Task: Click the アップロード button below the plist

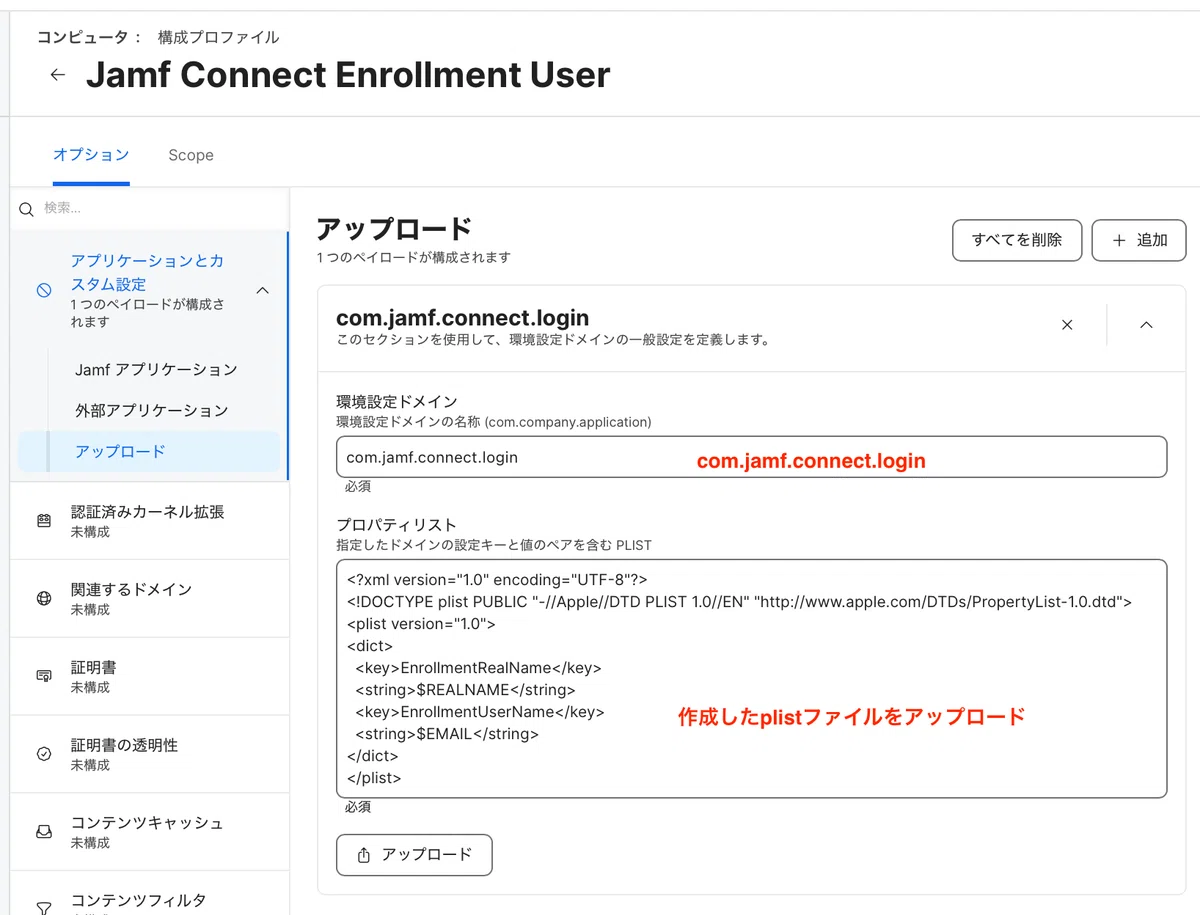Action: pyautogui.click(x=414, y=855)
